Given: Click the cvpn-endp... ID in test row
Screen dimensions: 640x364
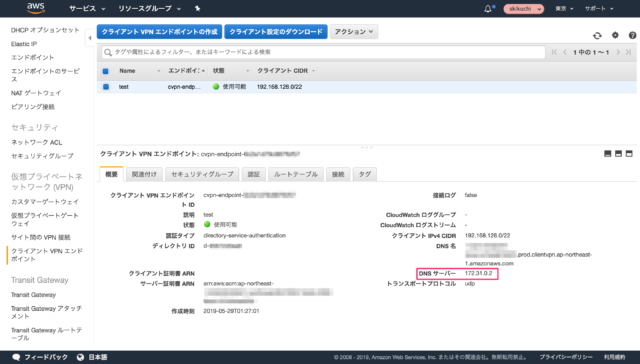Looking at the screenshot, I should (x=184, y=87).
